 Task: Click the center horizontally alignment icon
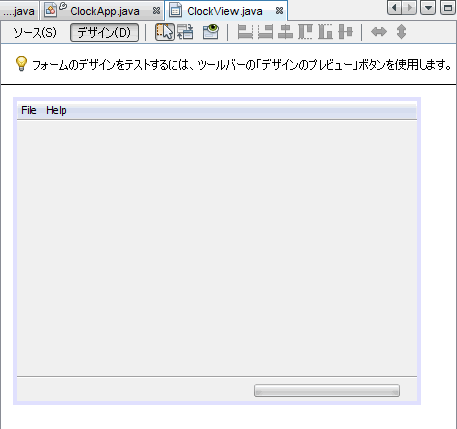285,32
